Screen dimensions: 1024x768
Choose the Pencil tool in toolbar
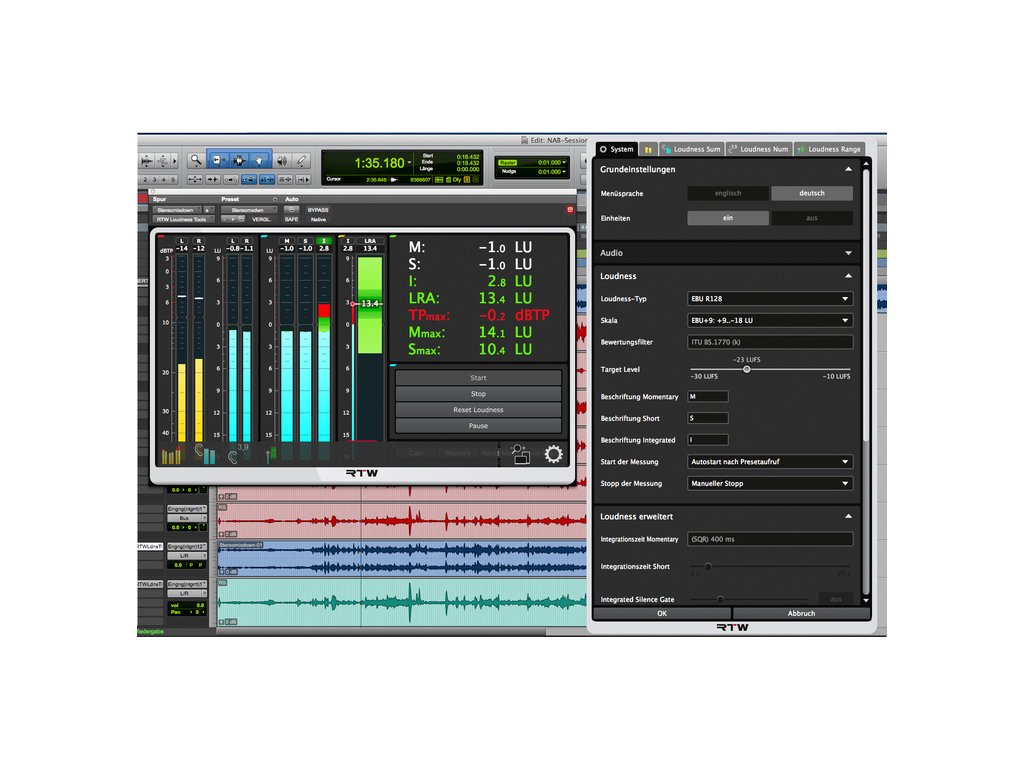[x=302, y=160]
